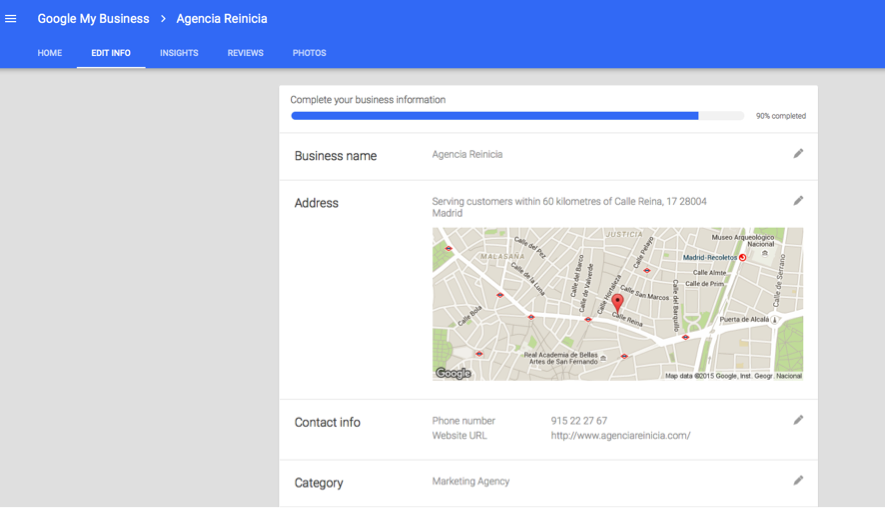Click the Madrid-Recoletos station marker on map
Viewport: 886px width, 508px height.
click(743, 257)
